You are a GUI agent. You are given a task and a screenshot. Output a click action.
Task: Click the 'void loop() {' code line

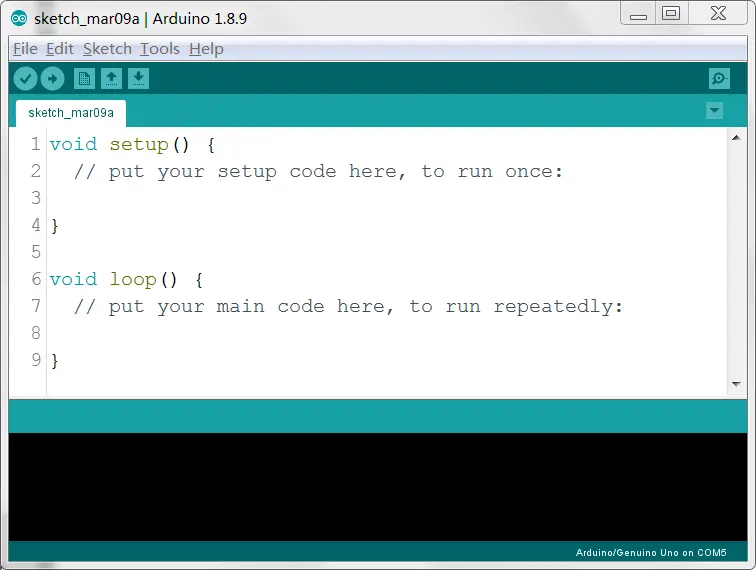[x=126, y=280]
